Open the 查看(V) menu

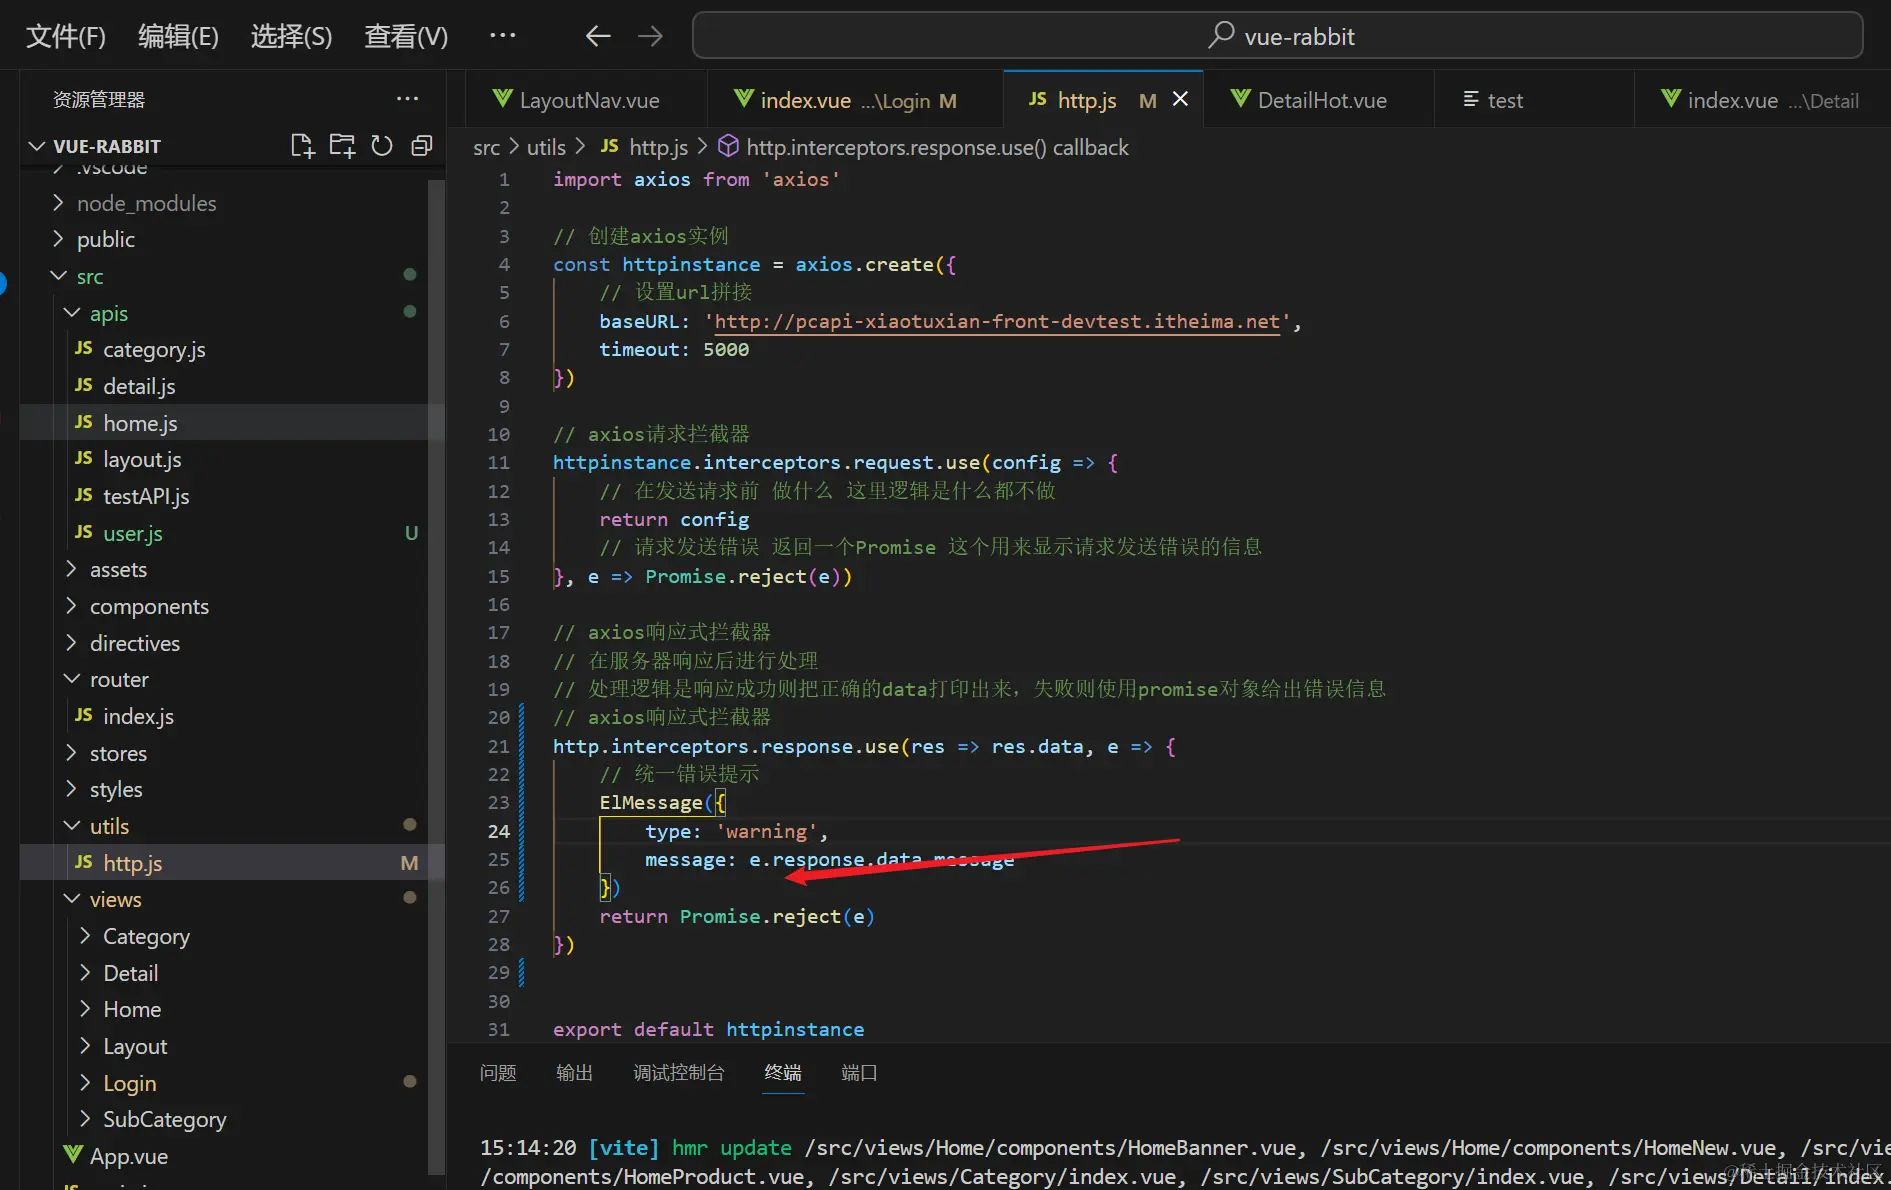tap(406, 36)
